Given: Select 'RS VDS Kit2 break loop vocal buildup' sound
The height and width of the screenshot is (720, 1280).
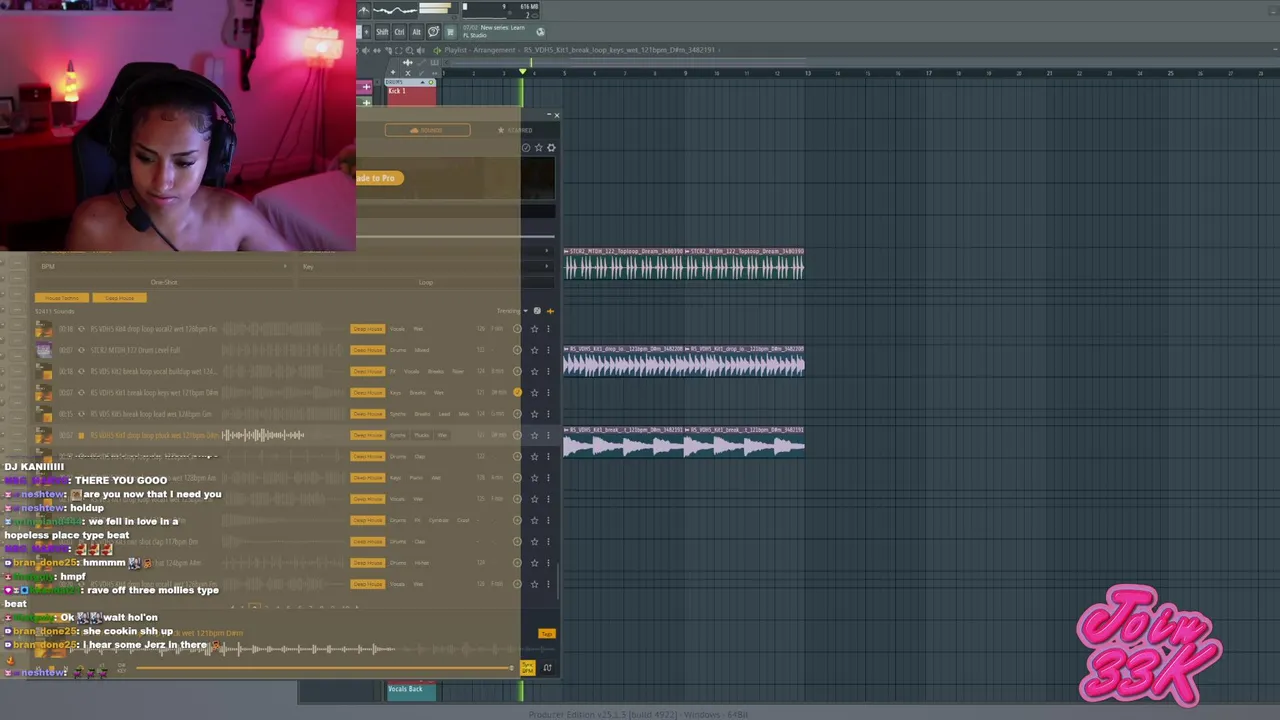Looking at the screenshot, I should pos(153,371).
